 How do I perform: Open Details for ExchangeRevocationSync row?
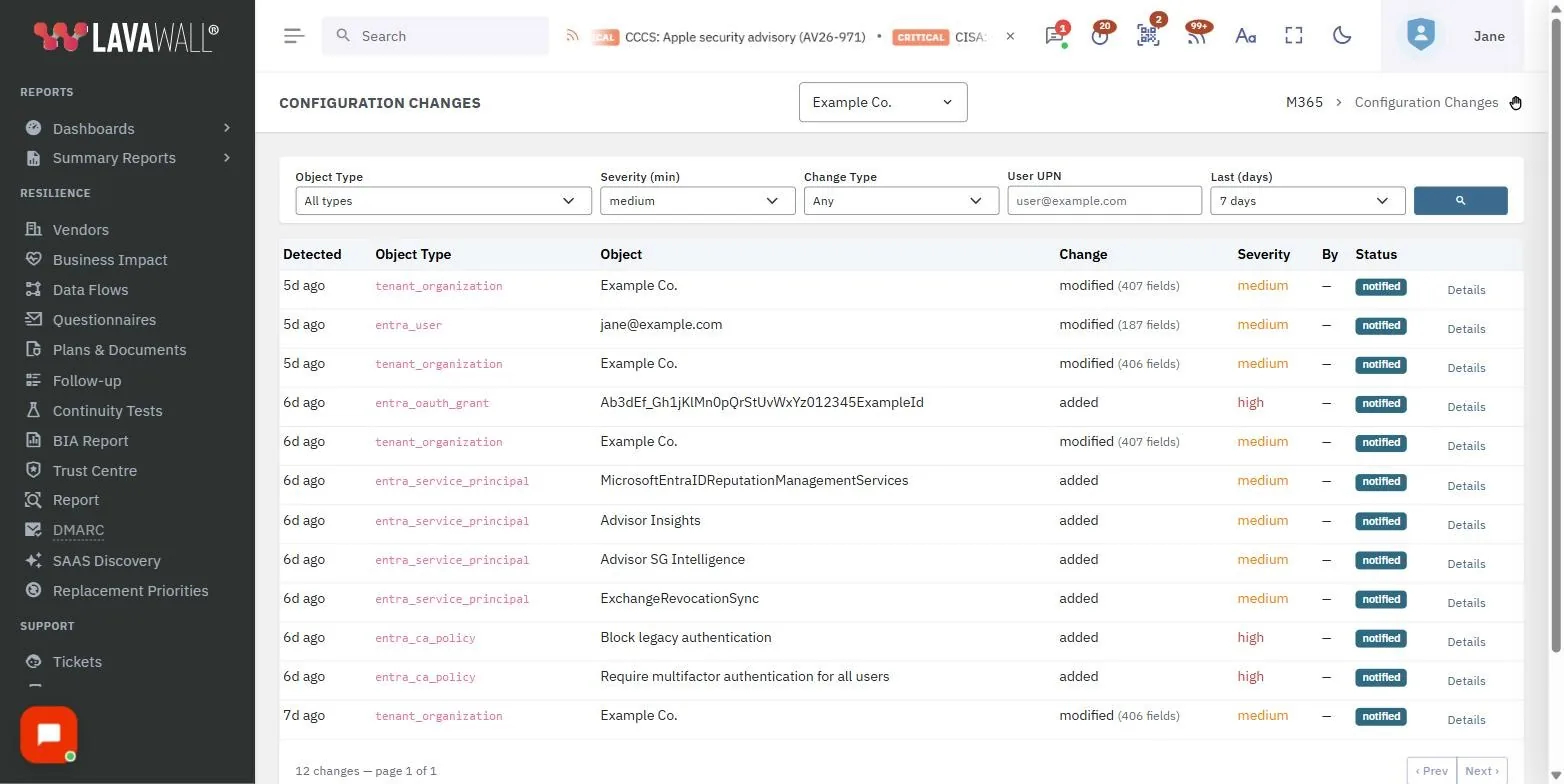pyautogui.click(x=1466, y=603)
